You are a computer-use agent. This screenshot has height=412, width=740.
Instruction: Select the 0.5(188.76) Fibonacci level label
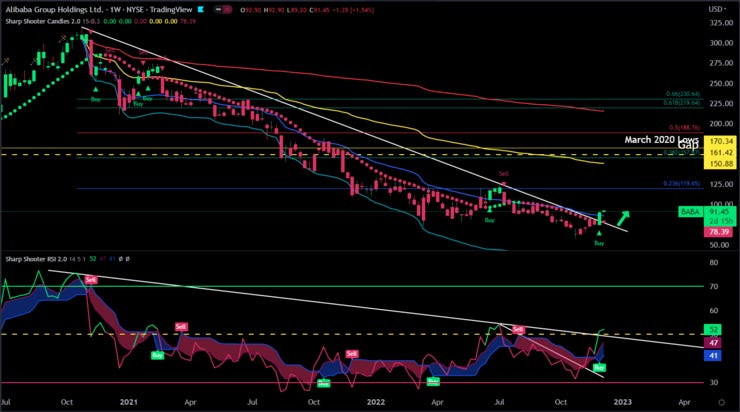click(x=684, y=128)
